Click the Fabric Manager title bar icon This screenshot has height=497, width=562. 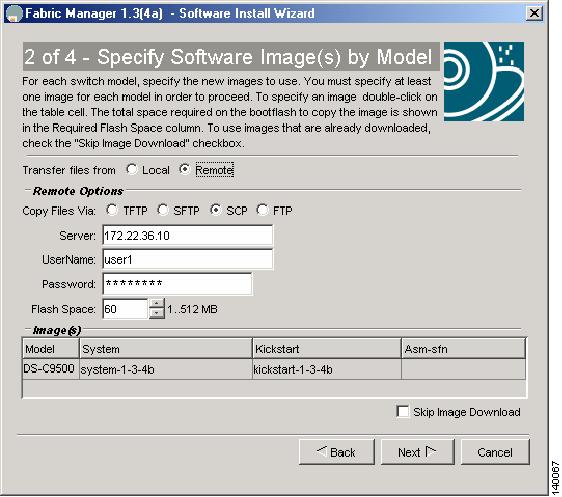(14, 14)
